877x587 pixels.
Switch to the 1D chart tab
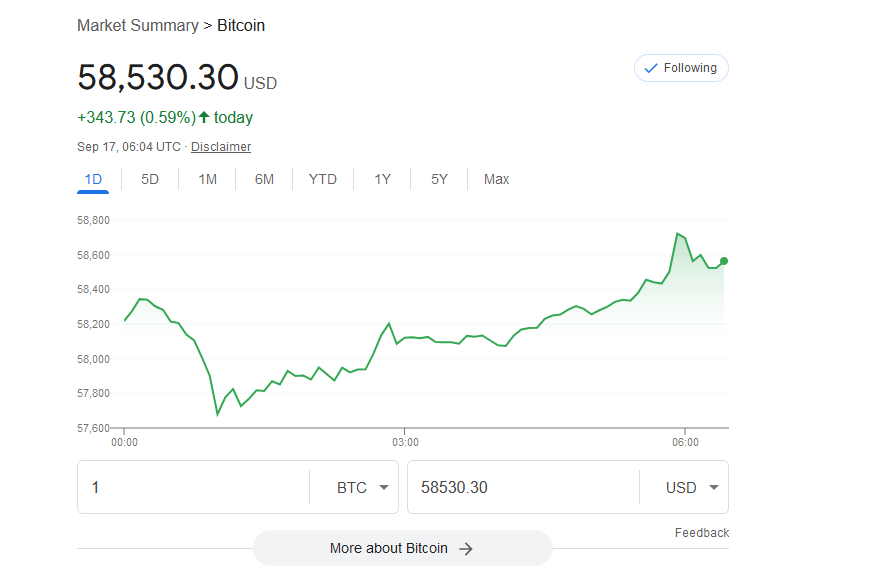[x=93, y=179]
